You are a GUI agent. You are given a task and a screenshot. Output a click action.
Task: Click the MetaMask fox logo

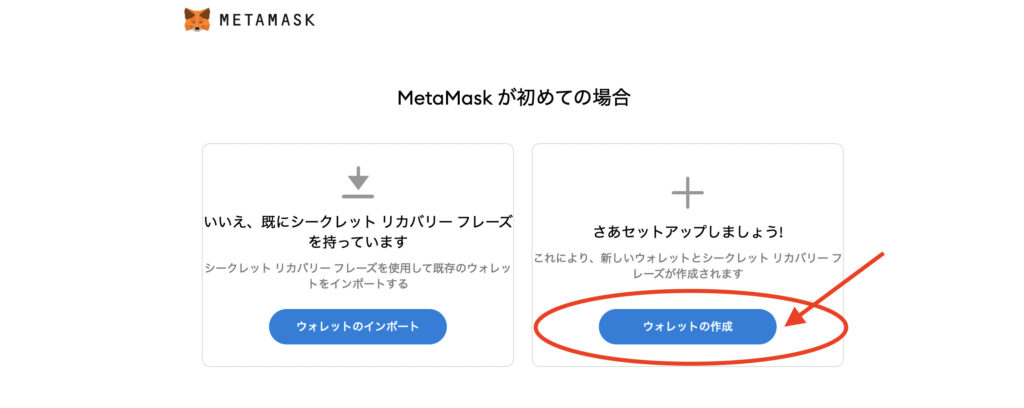[197, 20]
